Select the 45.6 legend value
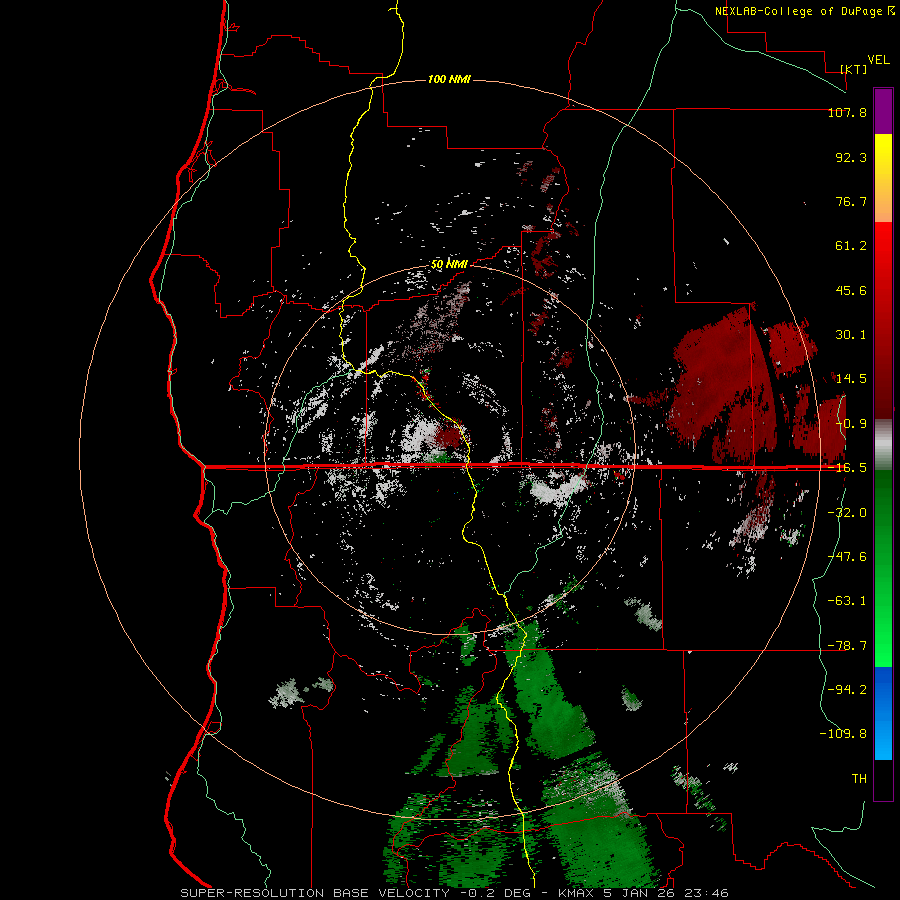The width and height of the screenshot is (900, 900). point(851,290)
